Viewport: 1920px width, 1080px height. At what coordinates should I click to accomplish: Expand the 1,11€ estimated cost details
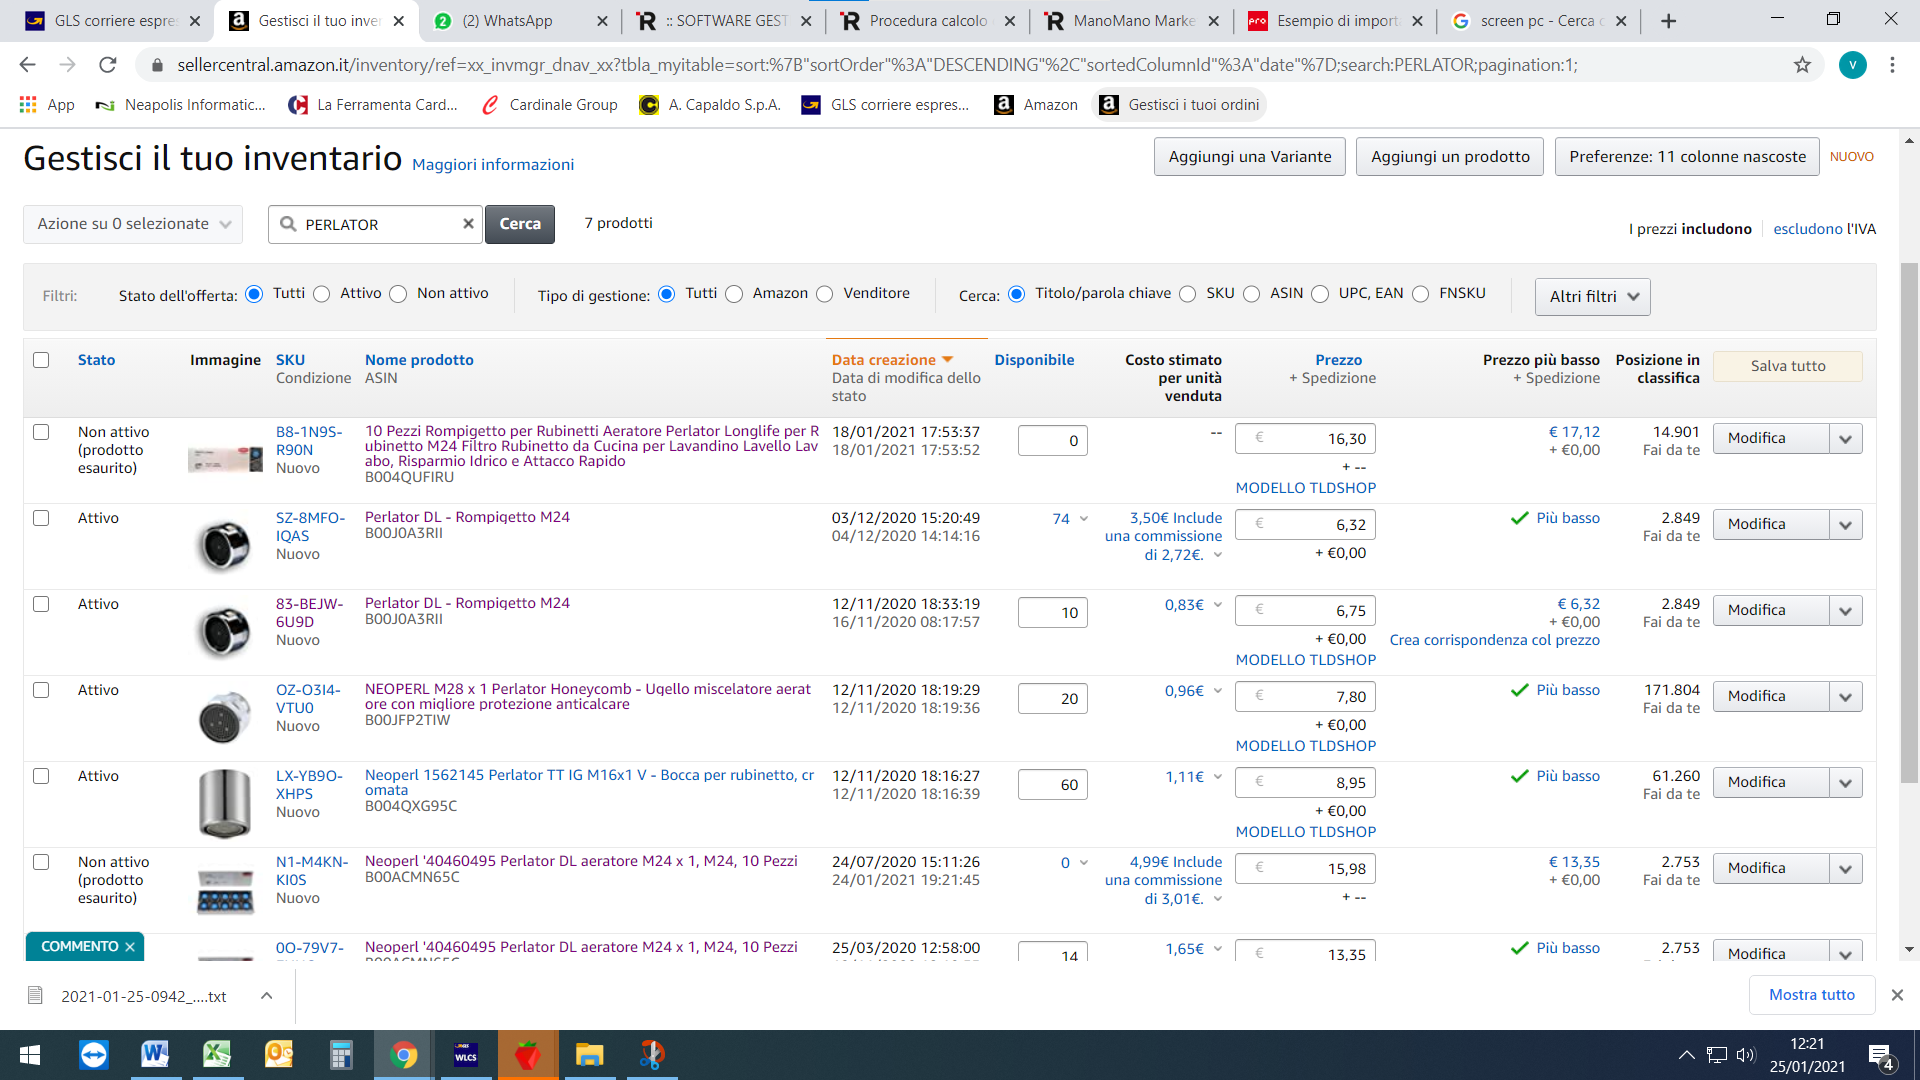pos(1218,777)
